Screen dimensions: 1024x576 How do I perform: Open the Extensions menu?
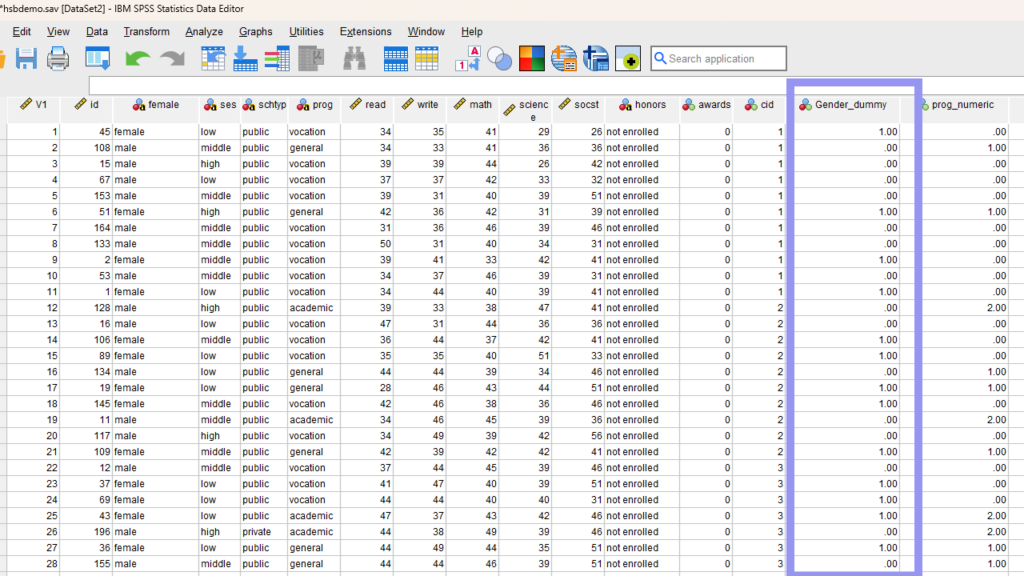coord(365,32)
